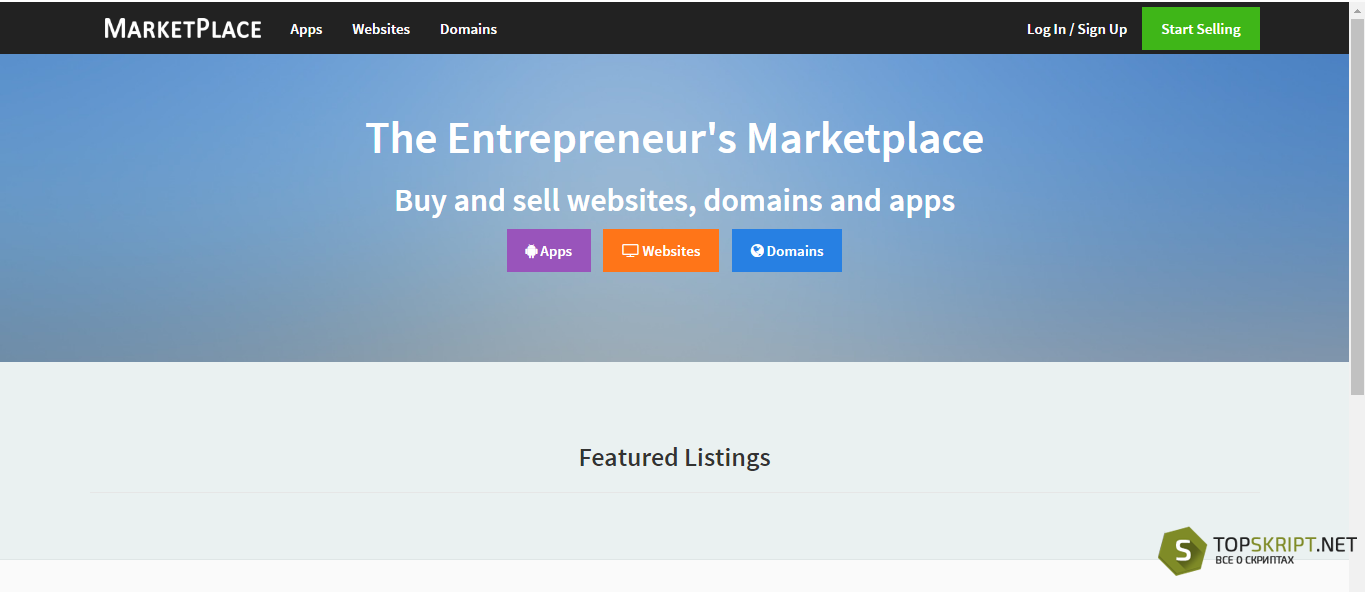Click the Android icon on purple Apps button
The image size is (1365, 592).
point(531,251)
